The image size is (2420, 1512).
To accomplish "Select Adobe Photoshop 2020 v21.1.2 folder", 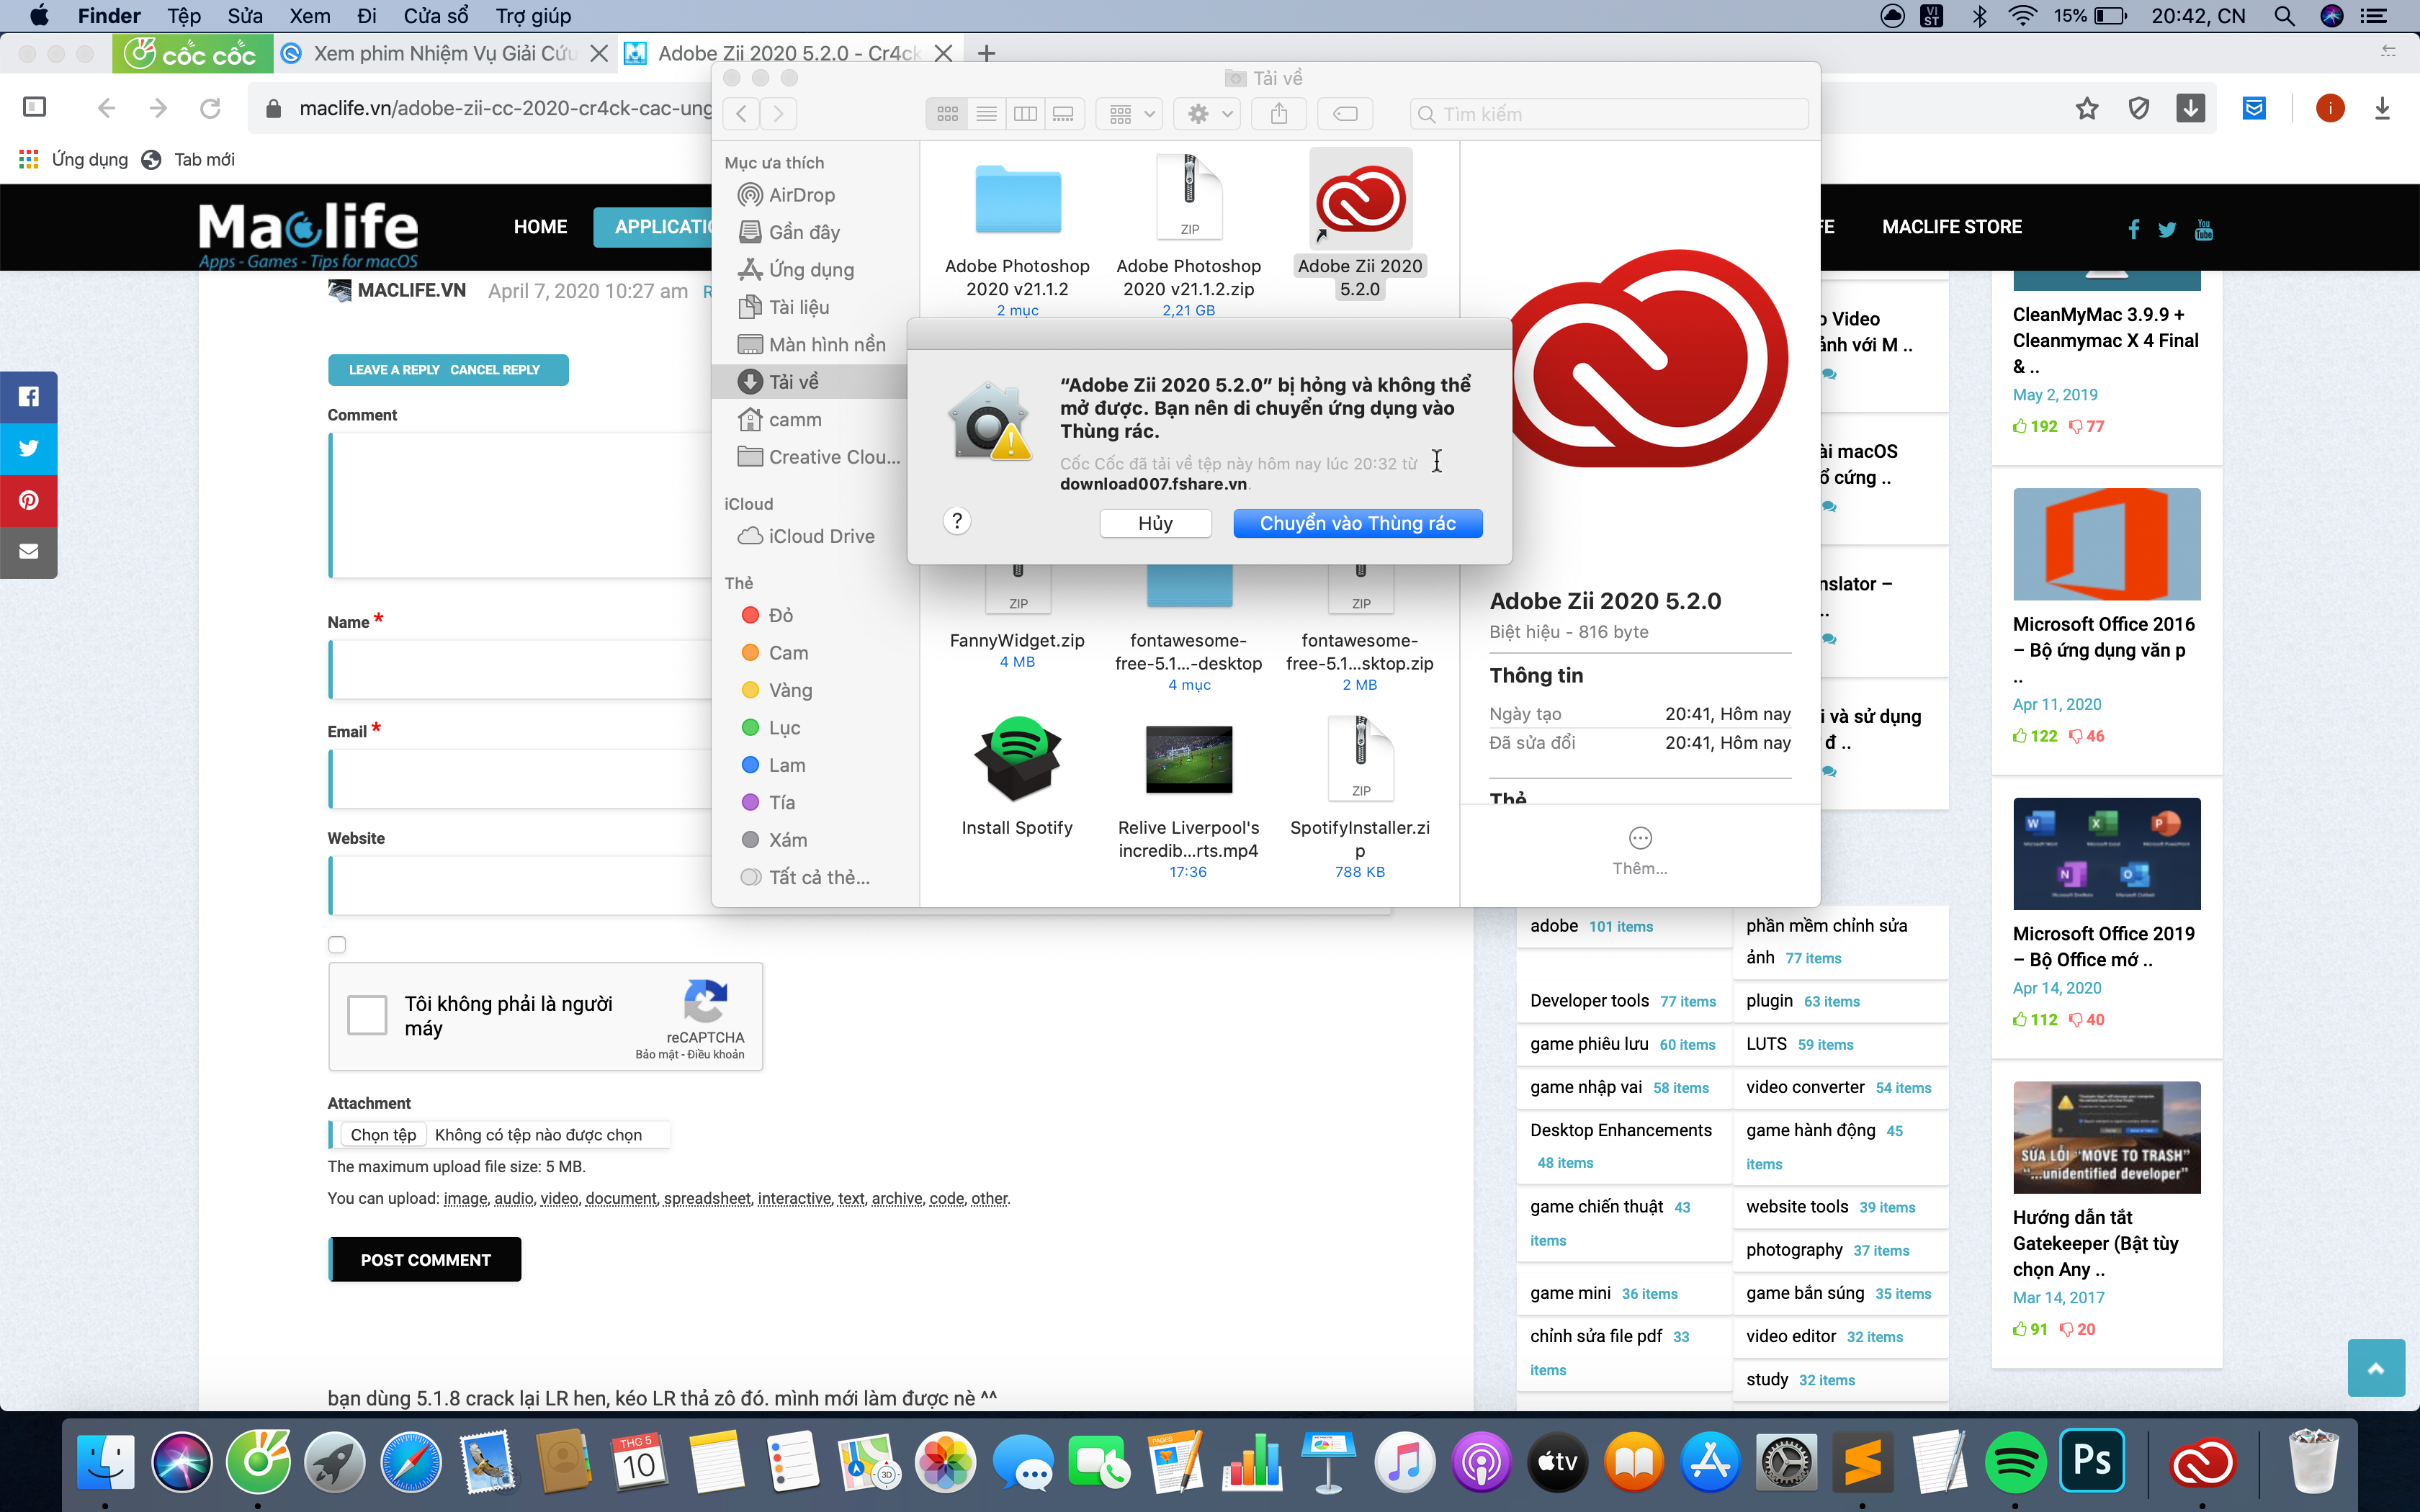I will [1017, 235].
